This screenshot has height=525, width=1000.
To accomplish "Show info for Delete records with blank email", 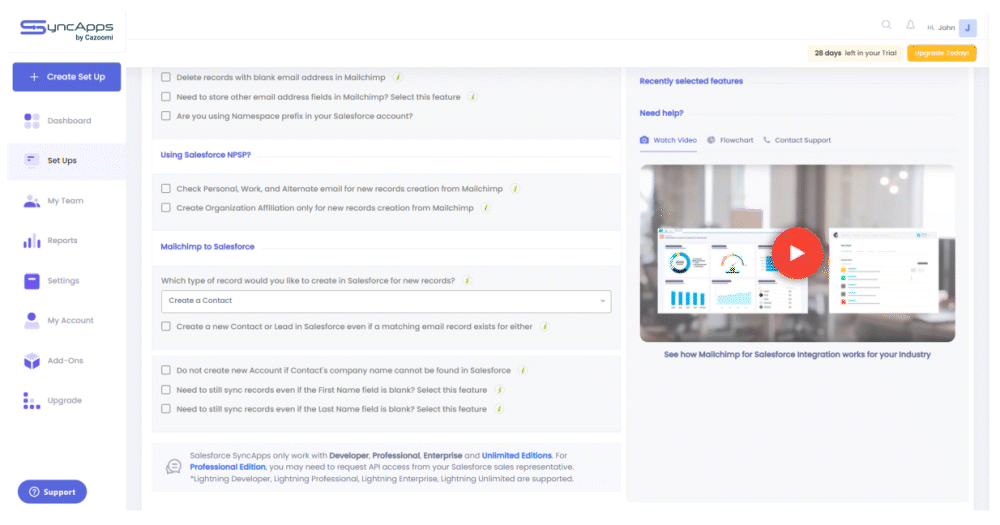I will click(x=398, y=77).
